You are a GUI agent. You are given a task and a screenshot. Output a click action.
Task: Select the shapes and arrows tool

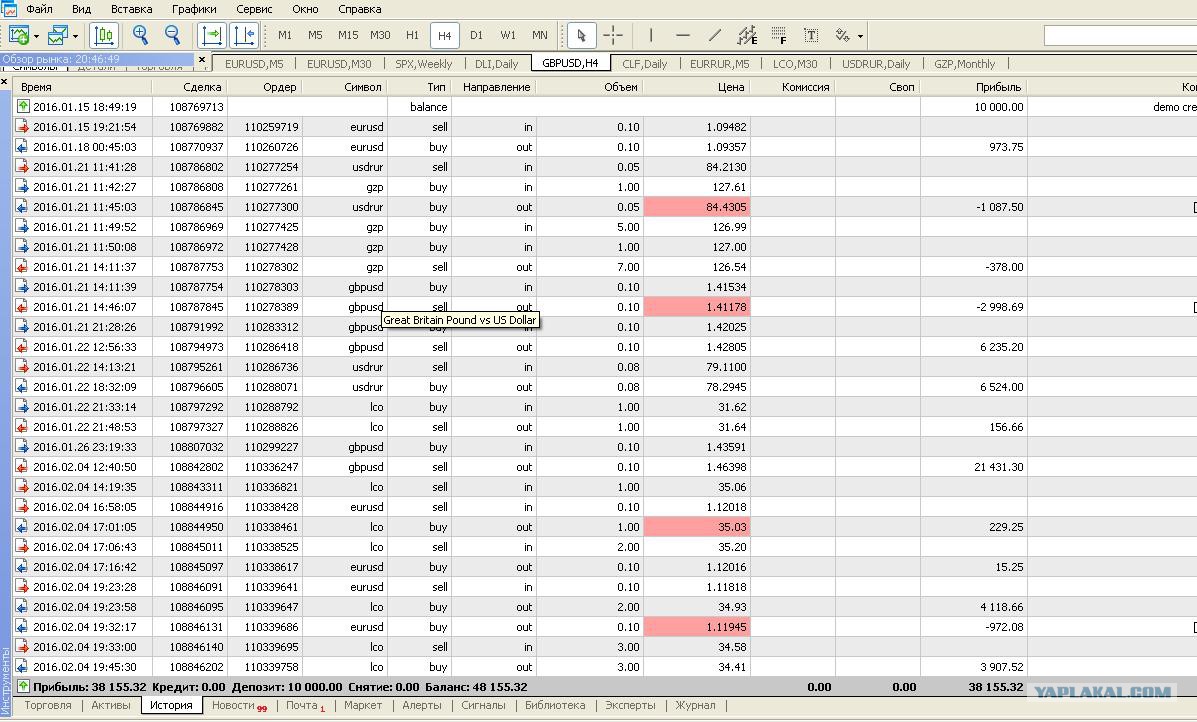pyautogui.click(x=843, y=35)
